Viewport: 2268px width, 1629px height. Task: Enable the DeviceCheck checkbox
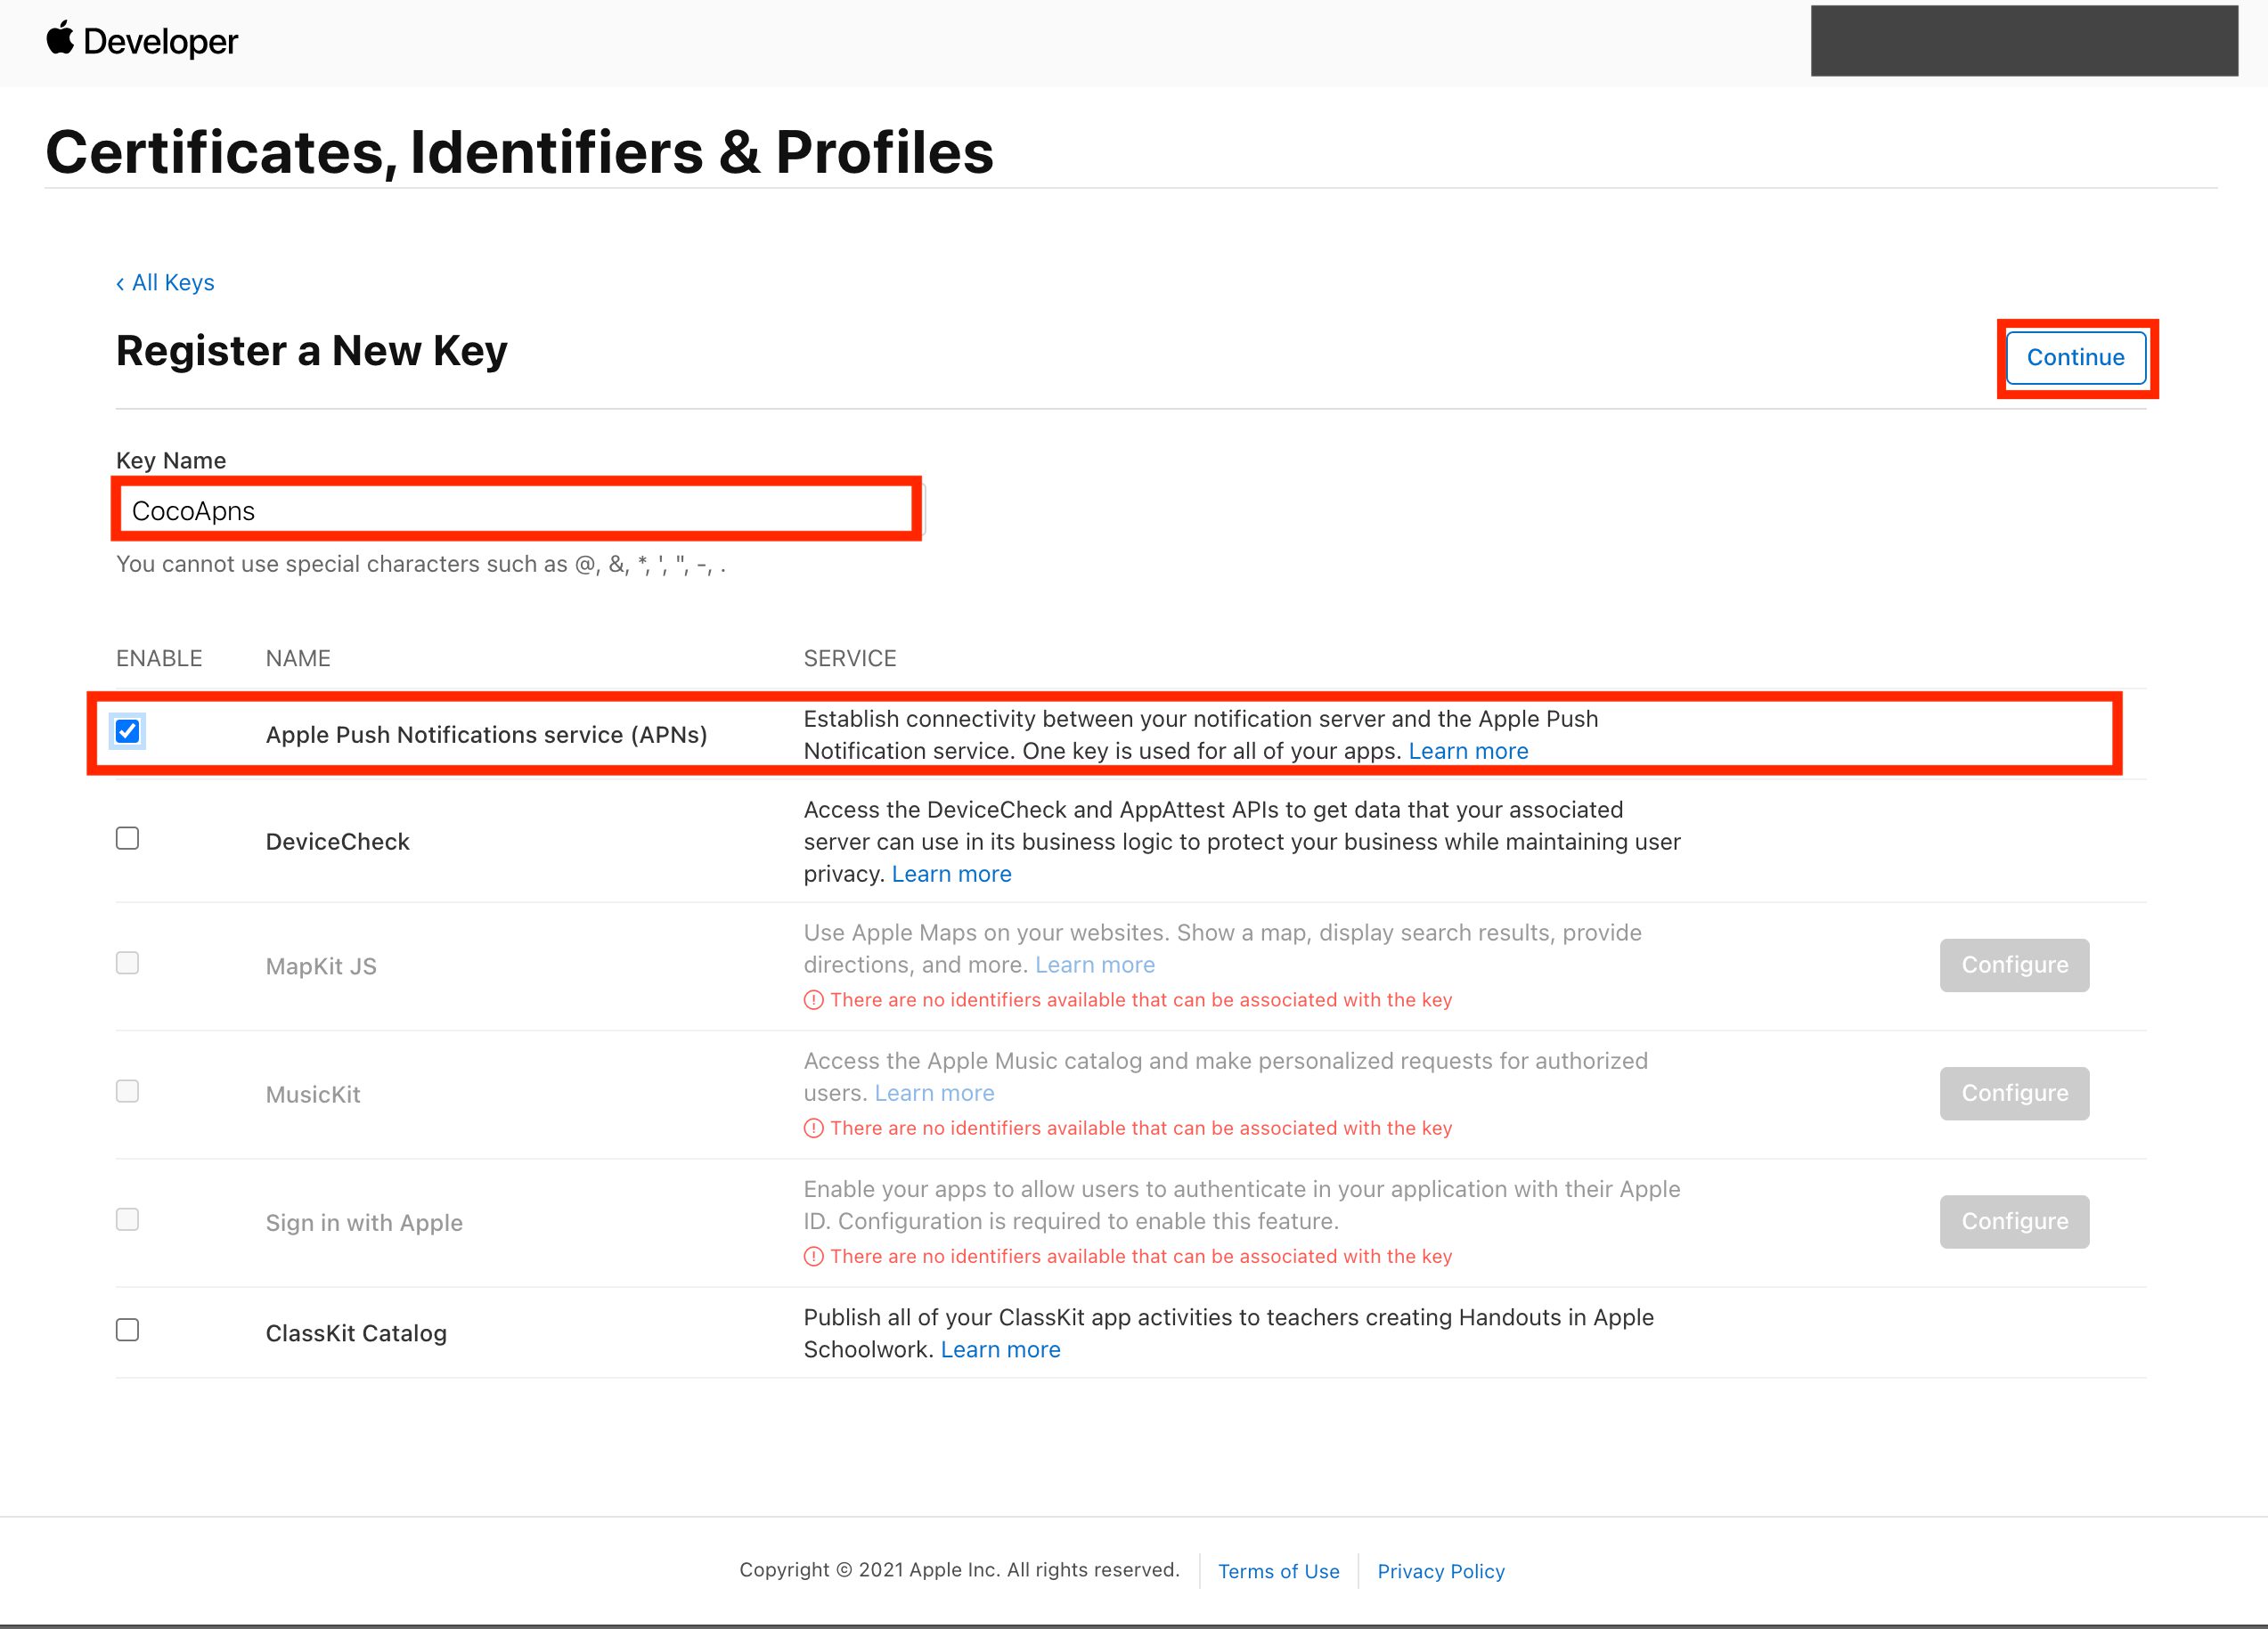point(127,838)
